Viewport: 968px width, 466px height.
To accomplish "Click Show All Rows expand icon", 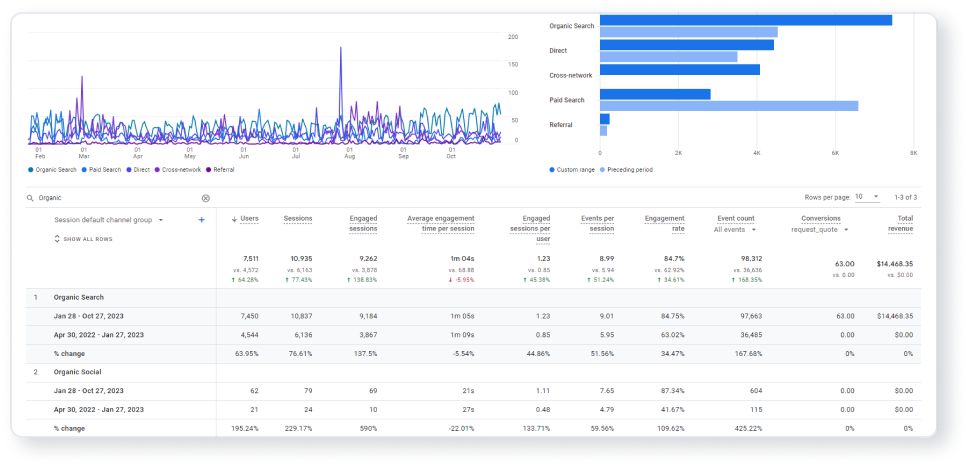I will click(x=57, y=239).
